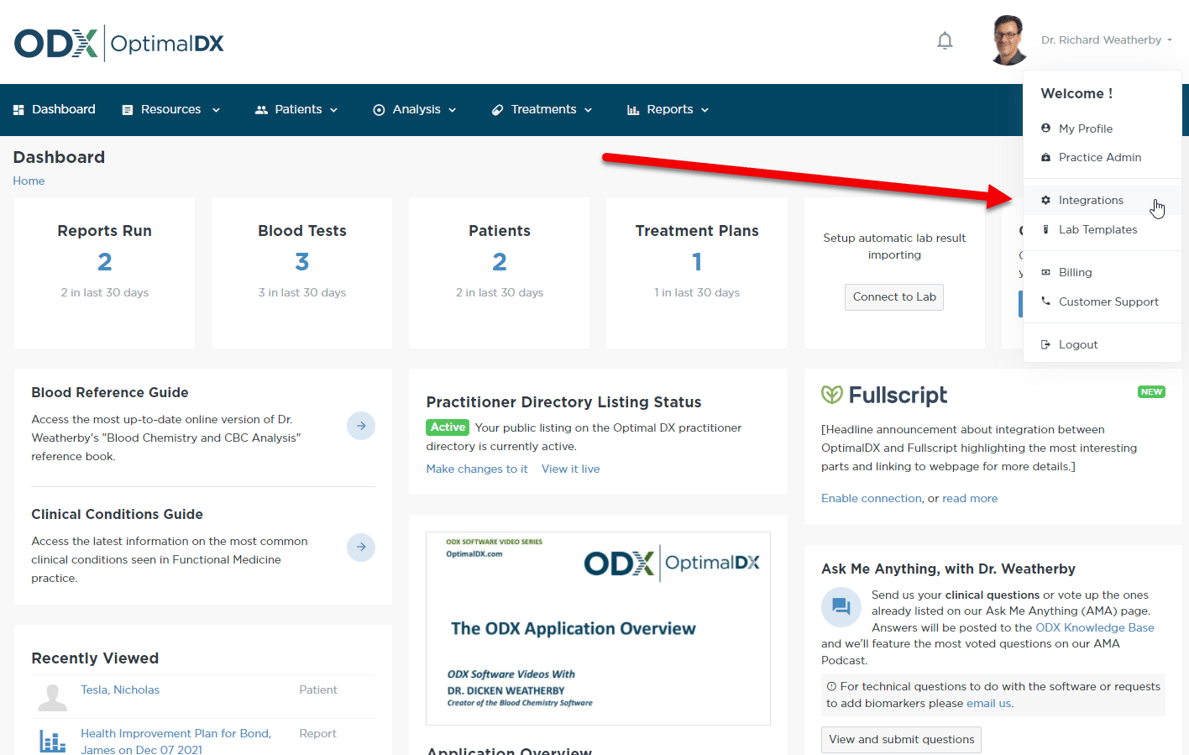Click the Logout exit icon
The height and width of the screenshot is (755, 1189).
pos(1046,344)
